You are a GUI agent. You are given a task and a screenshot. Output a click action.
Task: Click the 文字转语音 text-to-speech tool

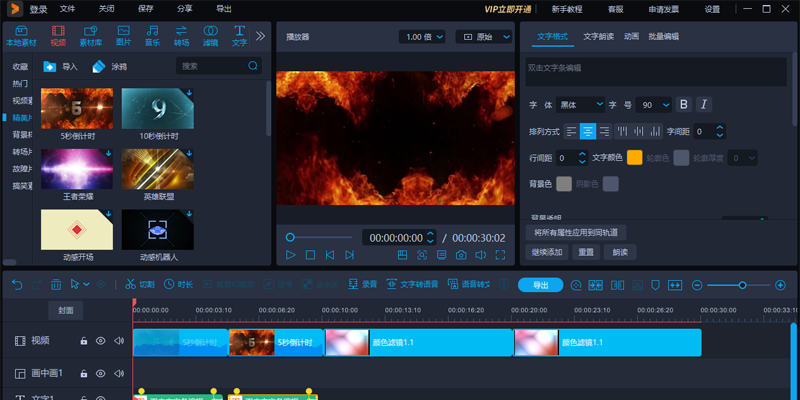point(412,284)
